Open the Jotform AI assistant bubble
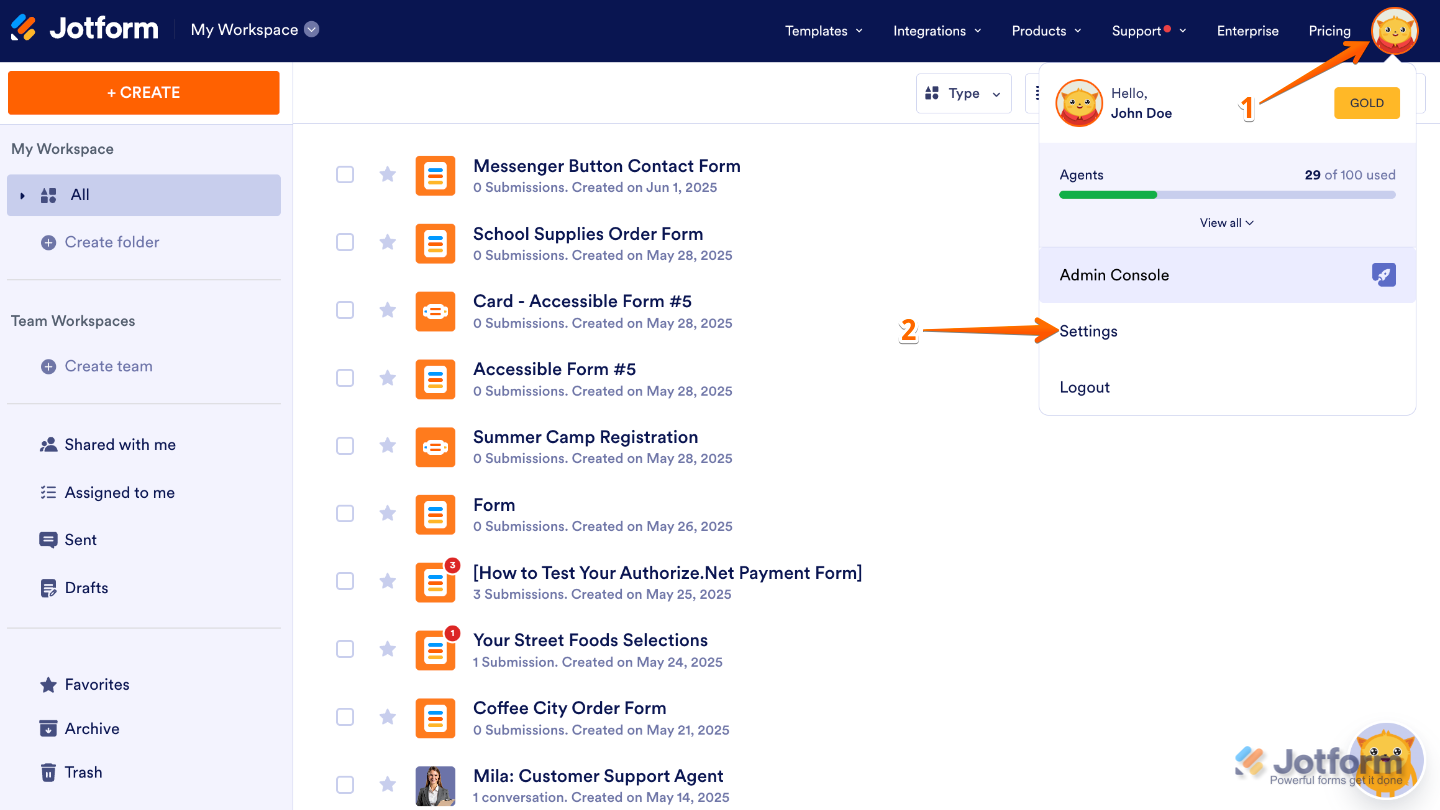 point(1386,760)
